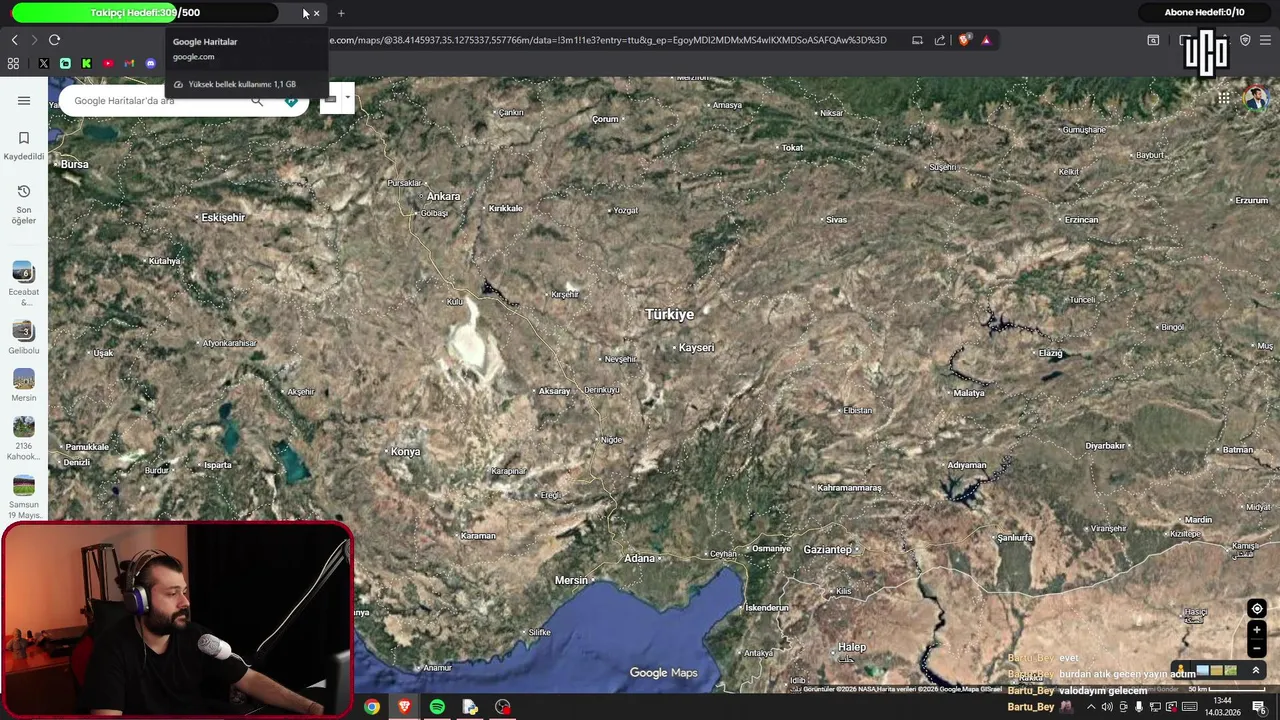Image resolution: width=1280 pixels, height=720 pixels.
Task: Click the Eskişehir city label on map
Action: (223, 217)
